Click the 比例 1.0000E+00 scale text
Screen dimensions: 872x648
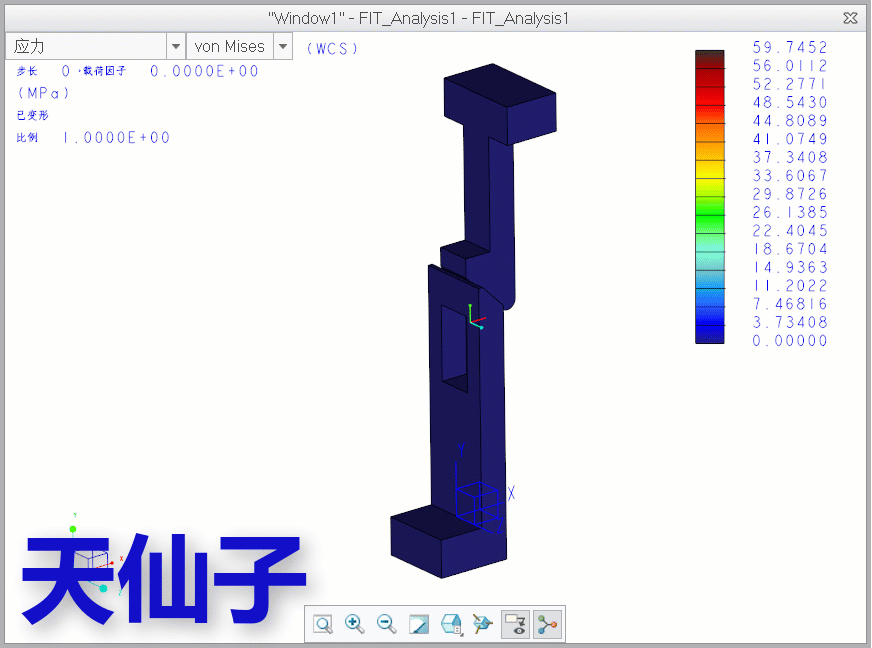tap(93, 138)
